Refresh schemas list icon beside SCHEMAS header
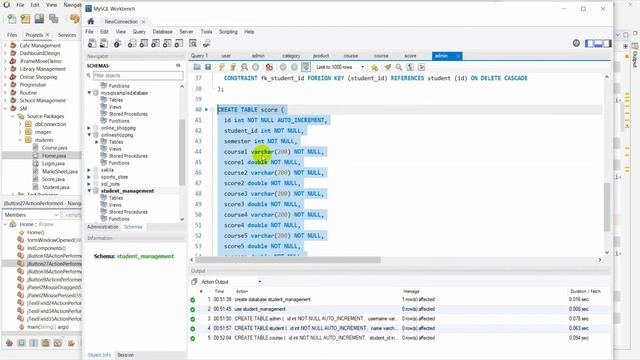 click(x=178, y=65)
